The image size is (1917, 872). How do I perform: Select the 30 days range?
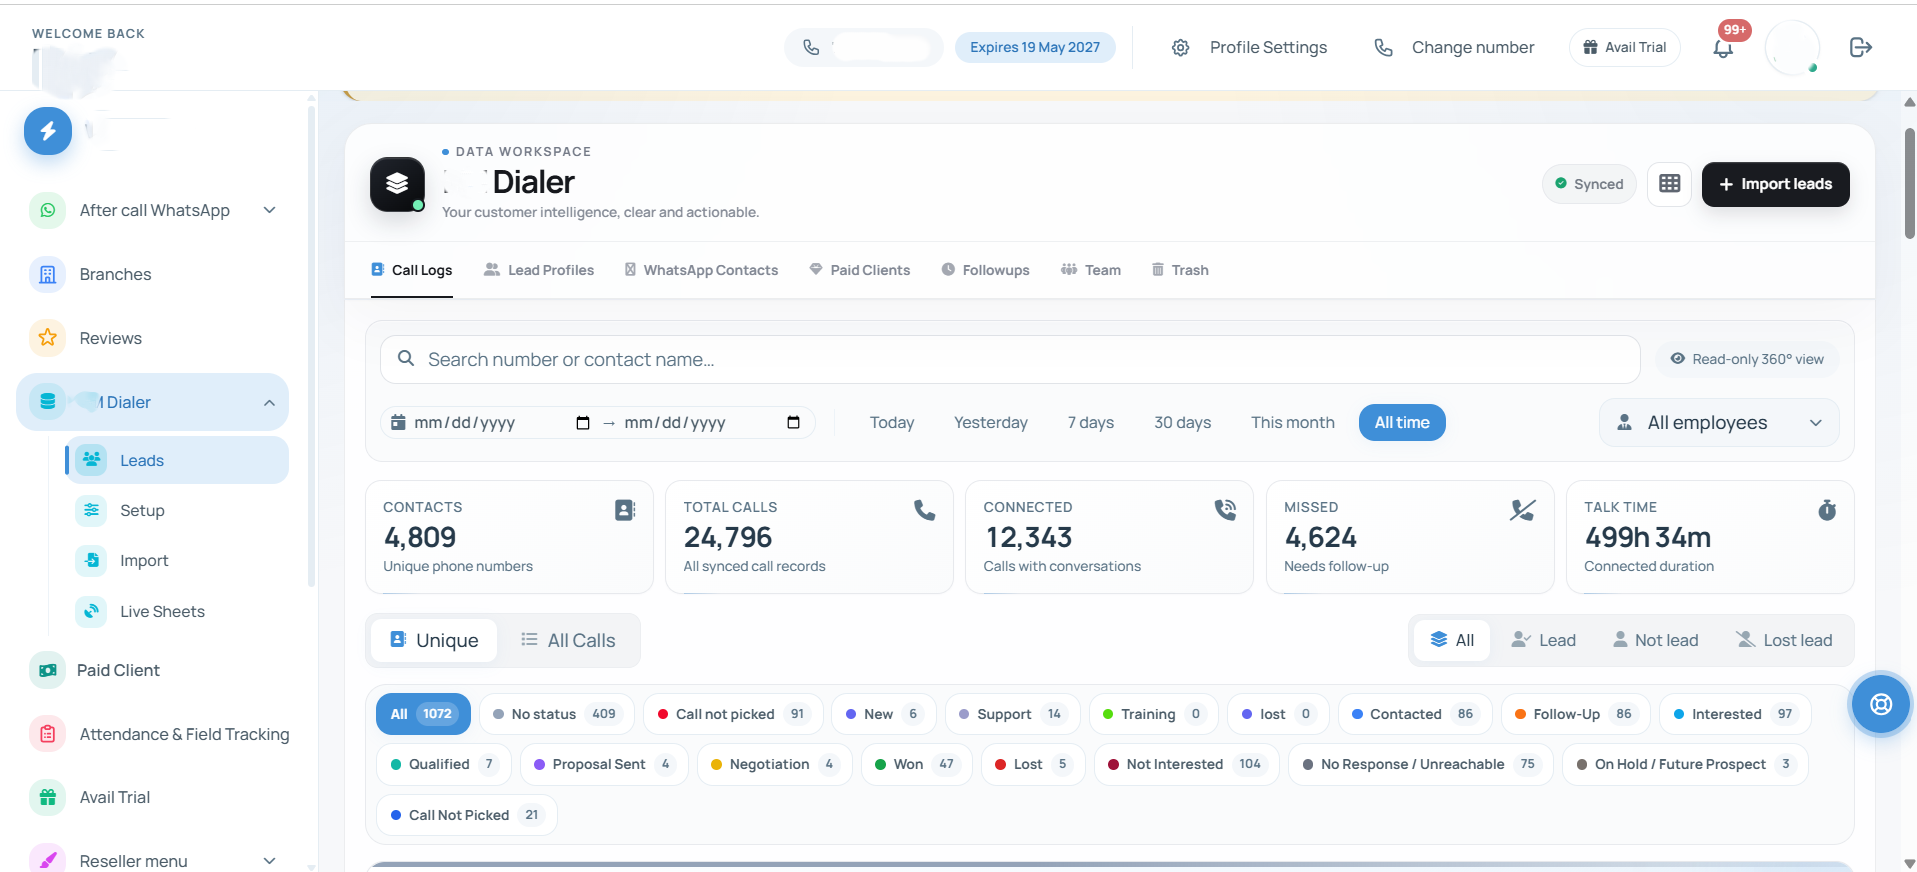pos(1182,422)
